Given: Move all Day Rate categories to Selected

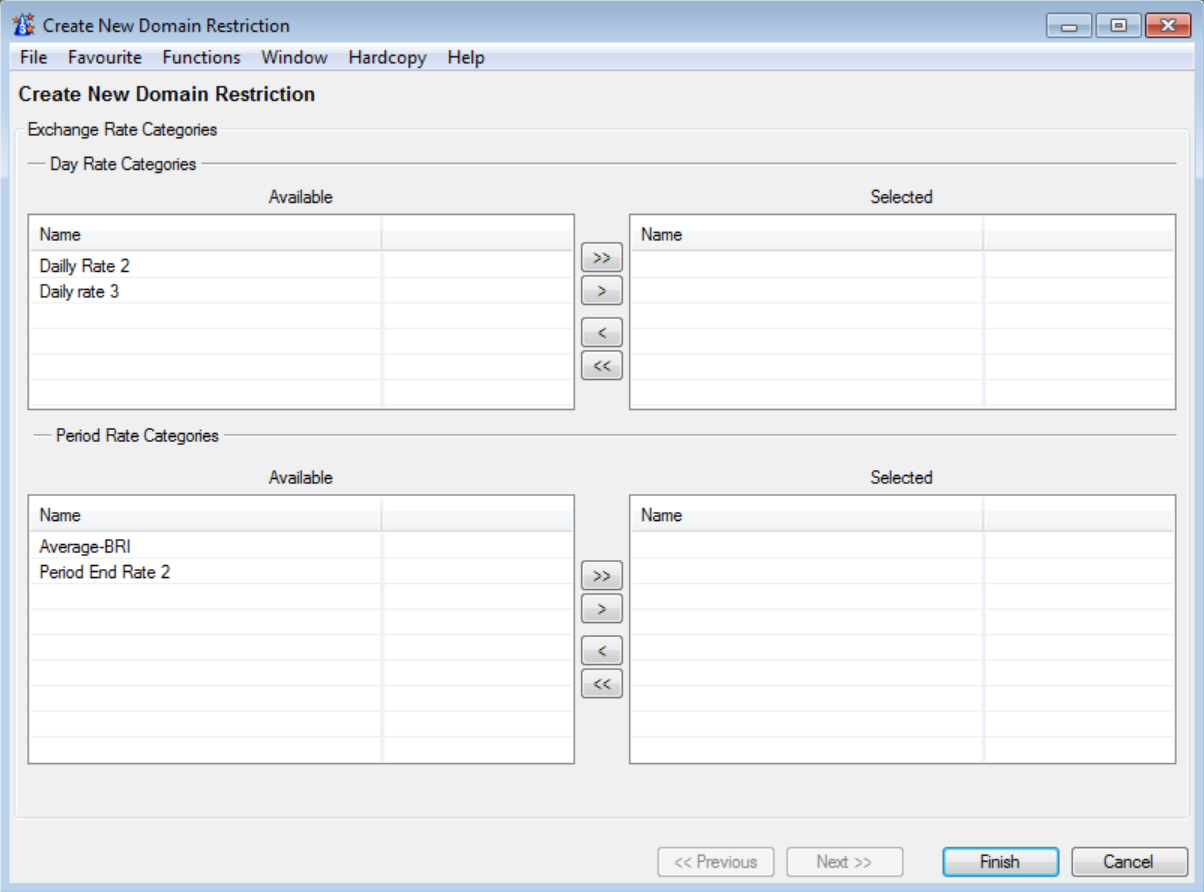Looking at the screenshot, I should 601,257.
